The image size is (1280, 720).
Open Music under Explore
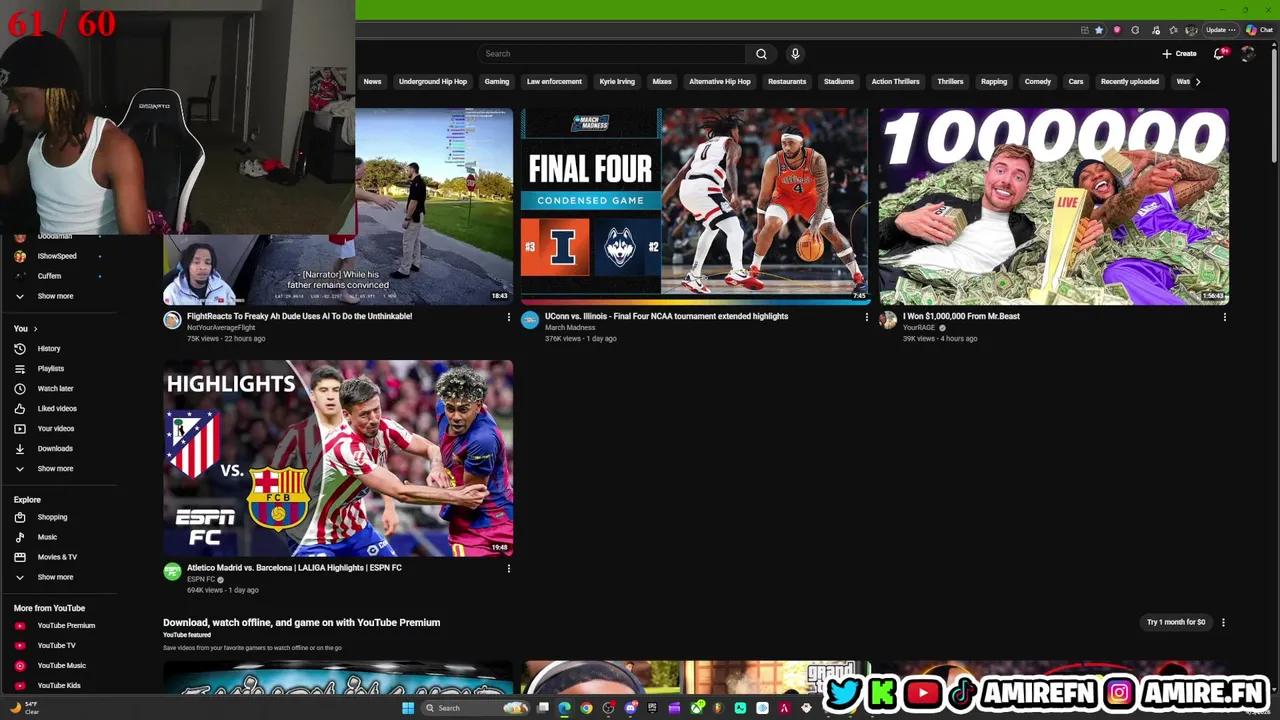coord(47,537)
